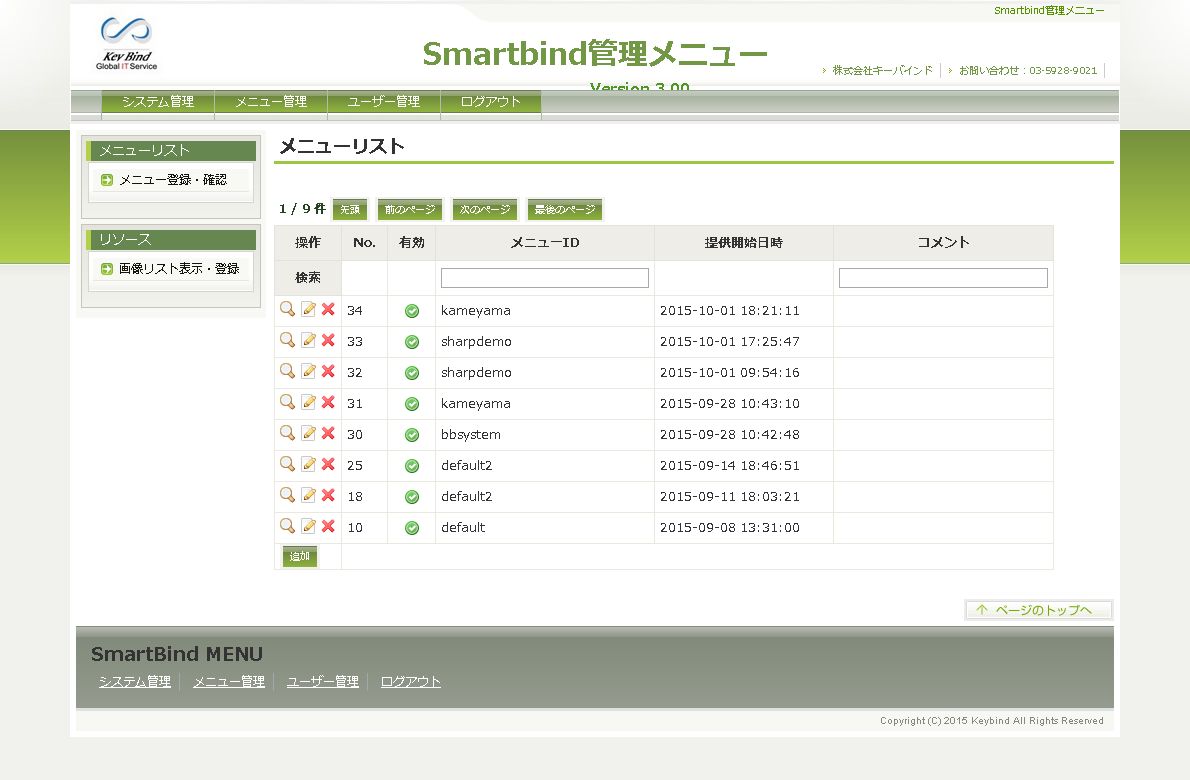Viewport: 1190px width, 780px height.
Task: Open the editor for menu No. 31
Action: (x=308, y=402)
